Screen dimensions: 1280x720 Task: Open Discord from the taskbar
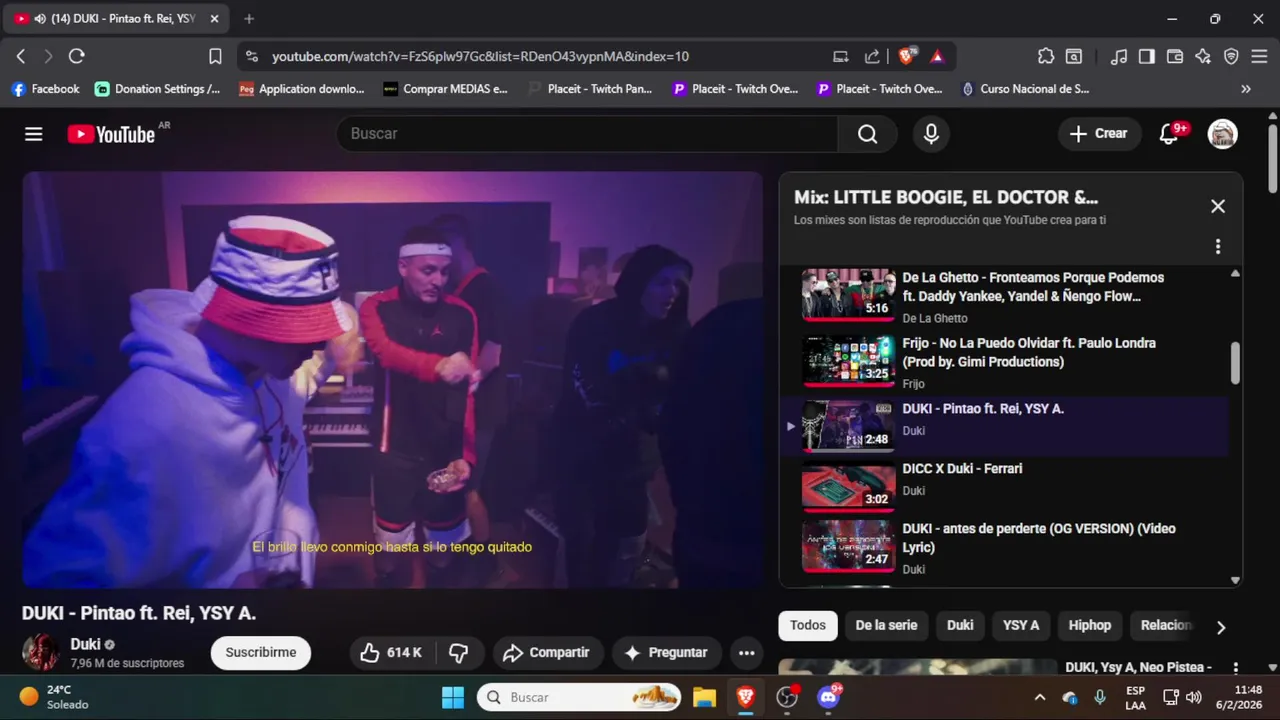tap(829, 697)
